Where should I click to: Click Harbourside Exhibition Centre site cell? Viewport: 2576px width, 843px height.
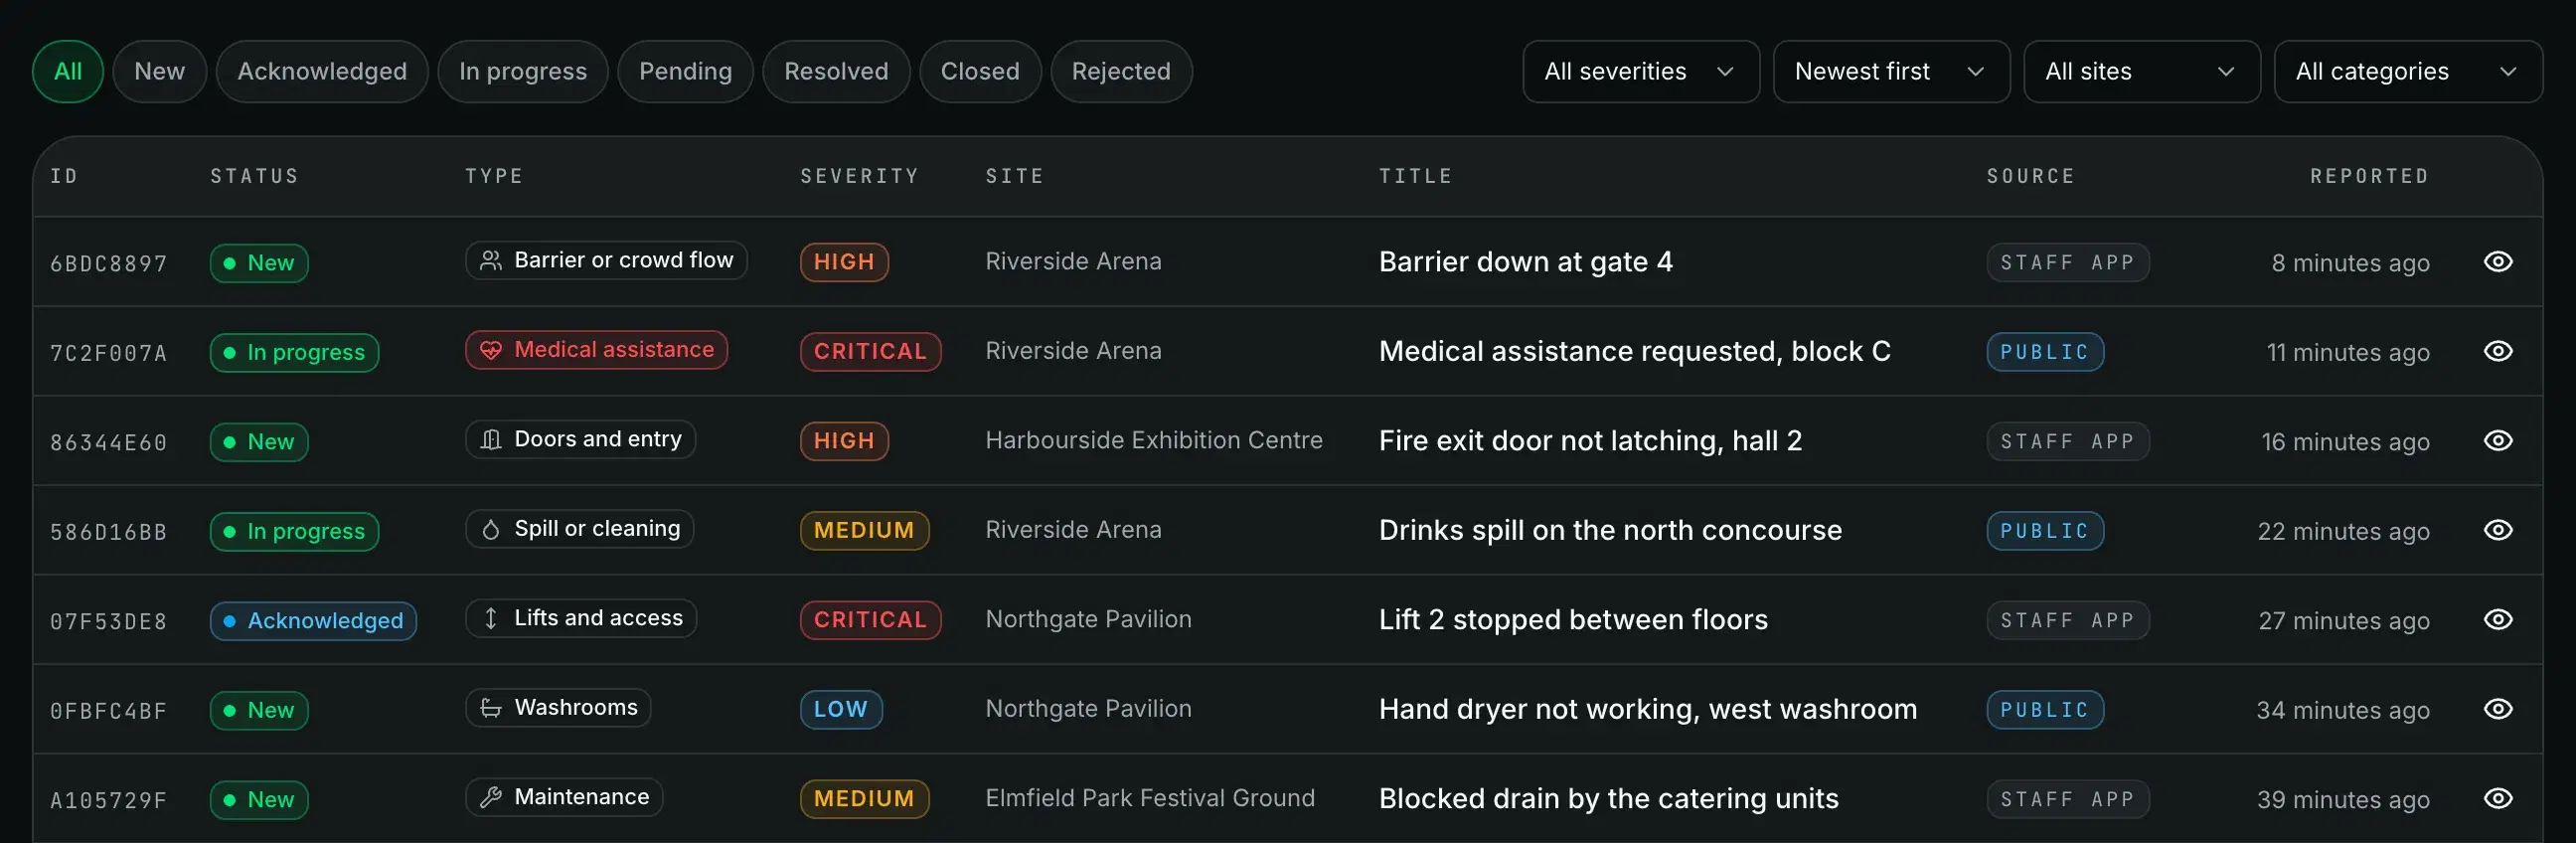tap(1154, 440)
